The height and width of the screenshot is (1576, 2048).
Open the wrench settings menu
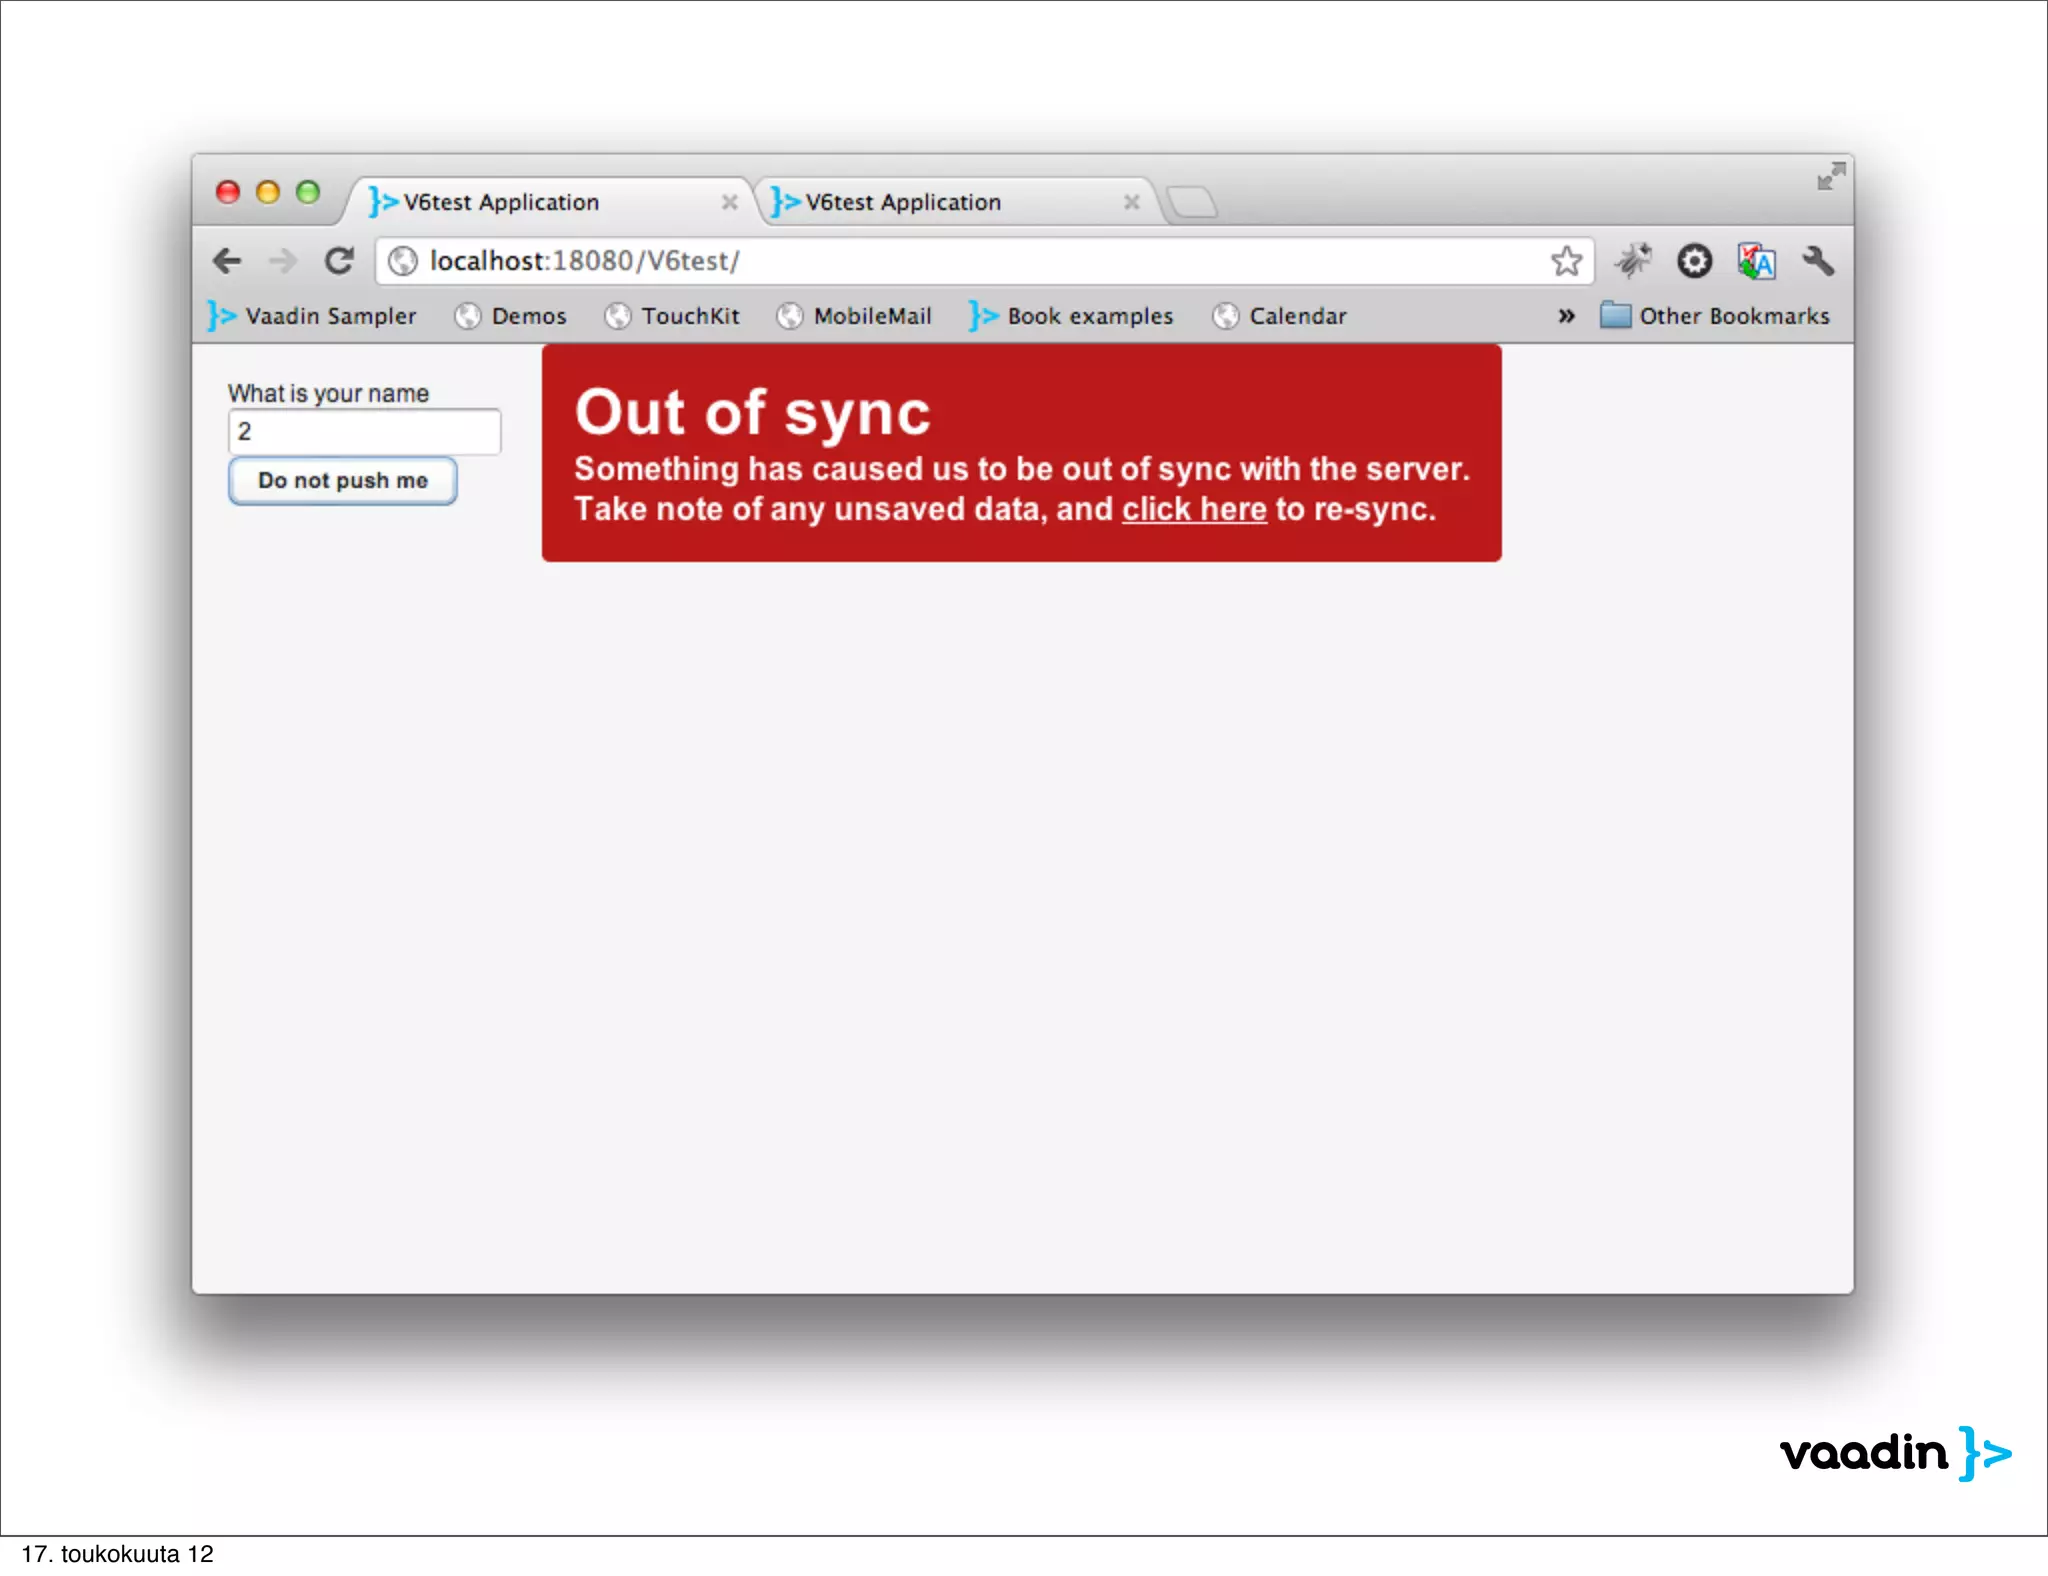coord(1818,261)
